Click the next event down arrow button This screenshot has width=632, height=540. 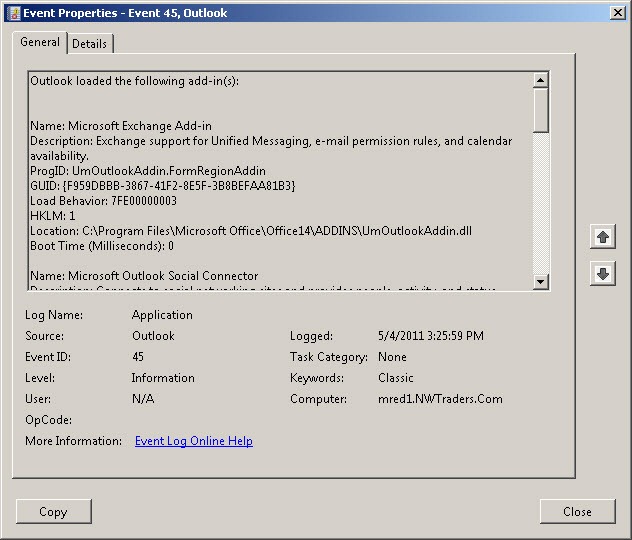tap(603, 274)
